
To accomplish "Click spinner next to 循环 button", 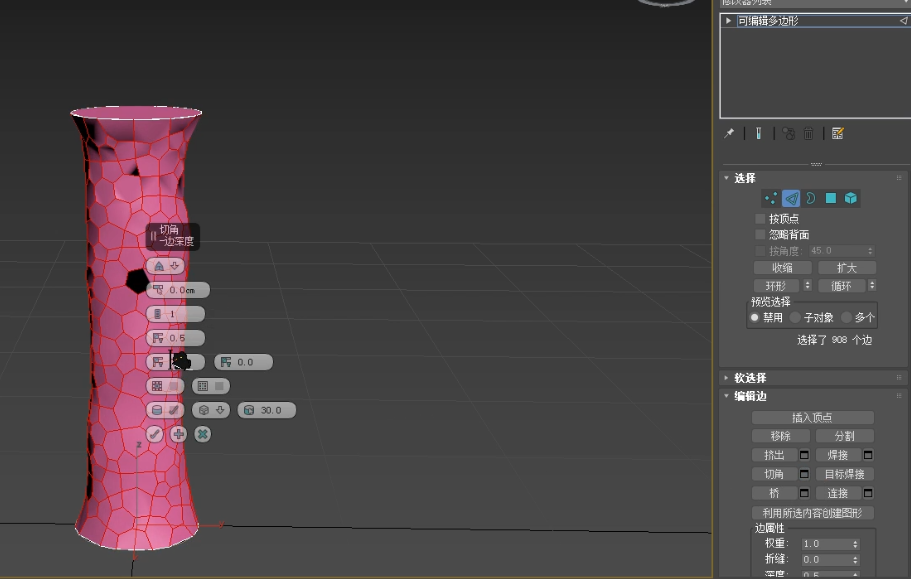I will tap(871, 286).
